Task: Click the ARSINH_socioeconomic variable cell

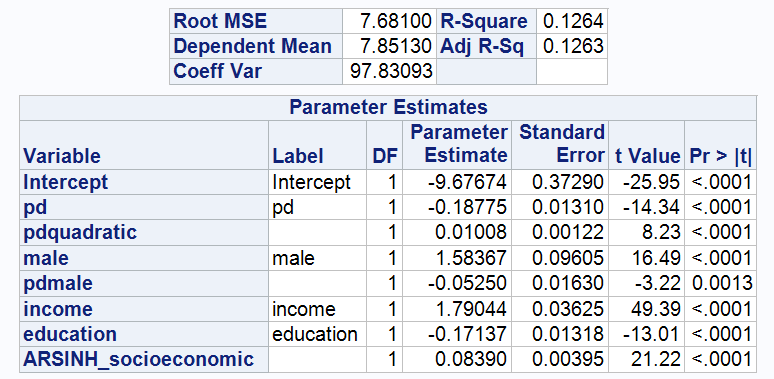Action: click(144, 360)
